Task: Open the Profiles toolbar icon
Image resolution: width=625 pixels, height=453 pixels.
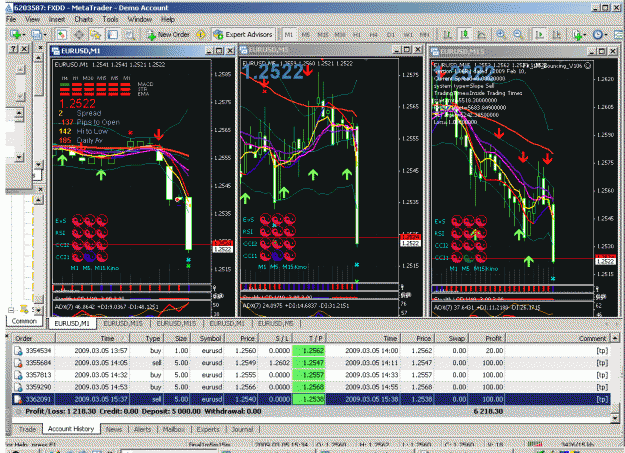Action: pos(36,35)
